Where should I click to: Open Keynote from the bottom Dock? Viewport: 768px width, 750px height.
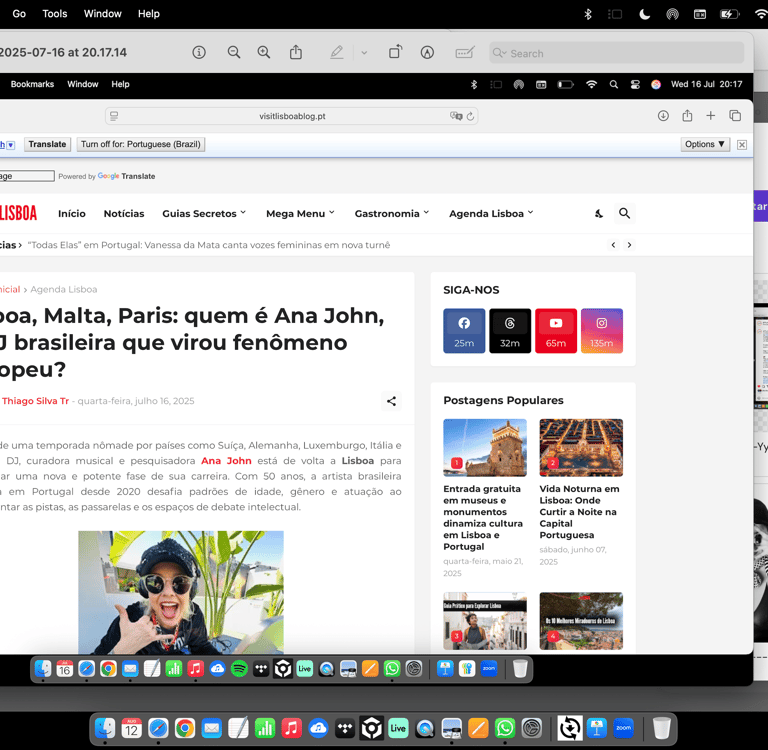597,728
